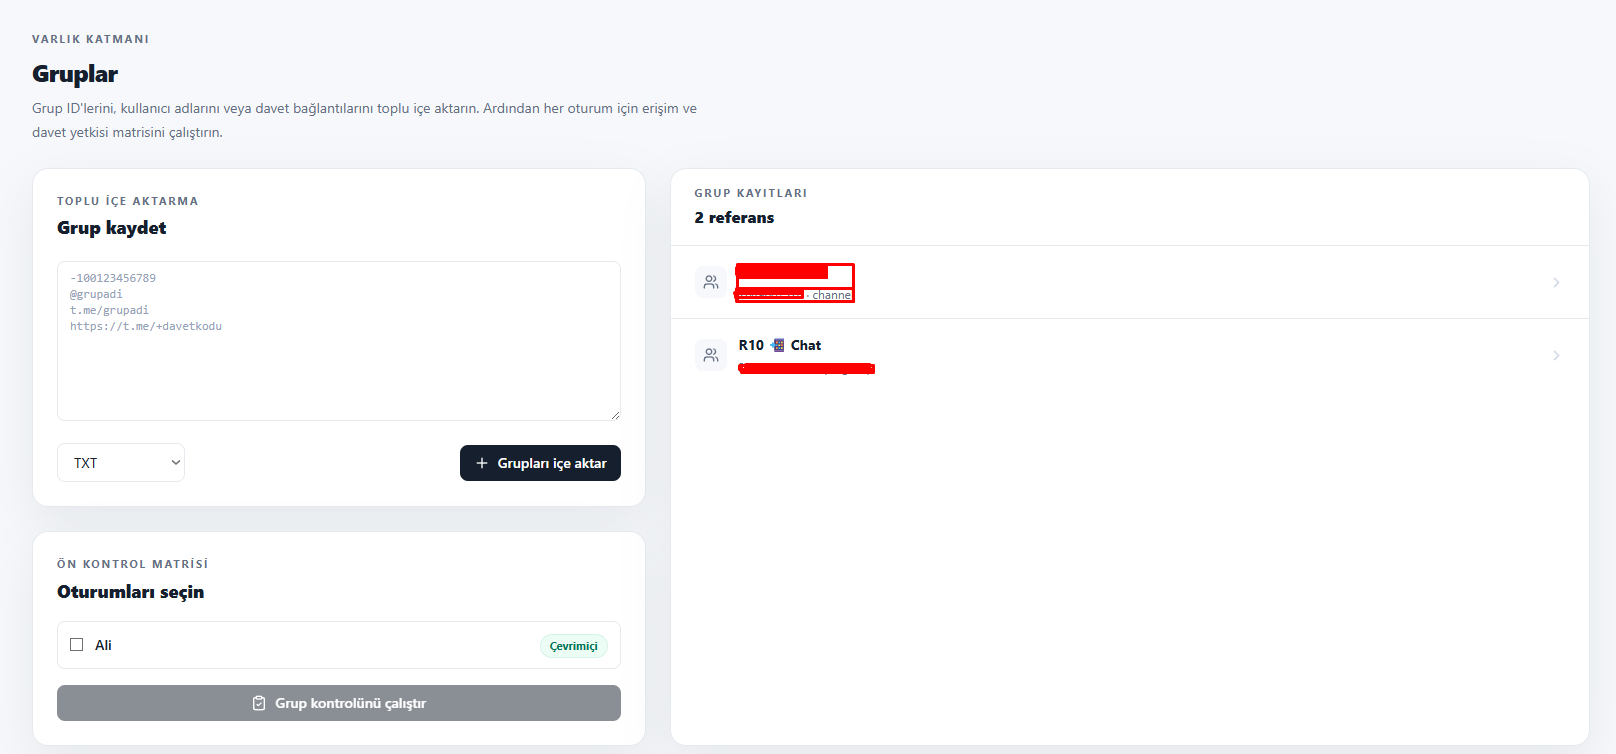Click the people icon beside R10 Chat
This screenshot has width=1616, height=754.
click(711, 355)
